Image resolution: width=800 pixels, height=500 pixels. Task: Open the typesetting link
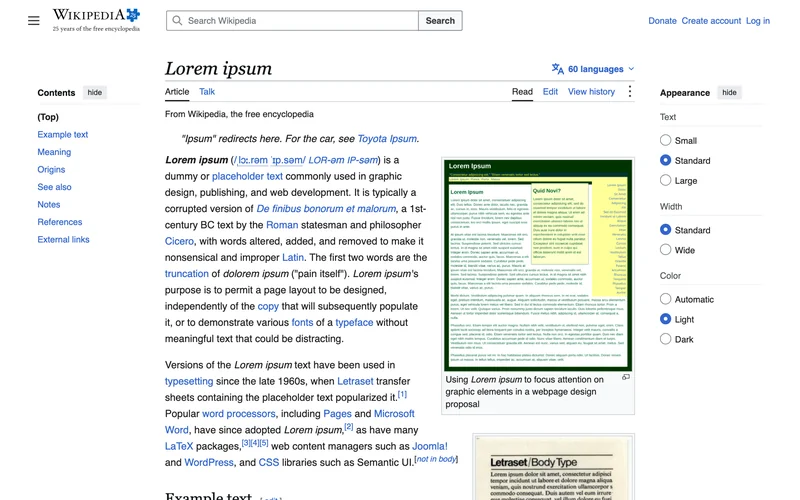point(189,381)
